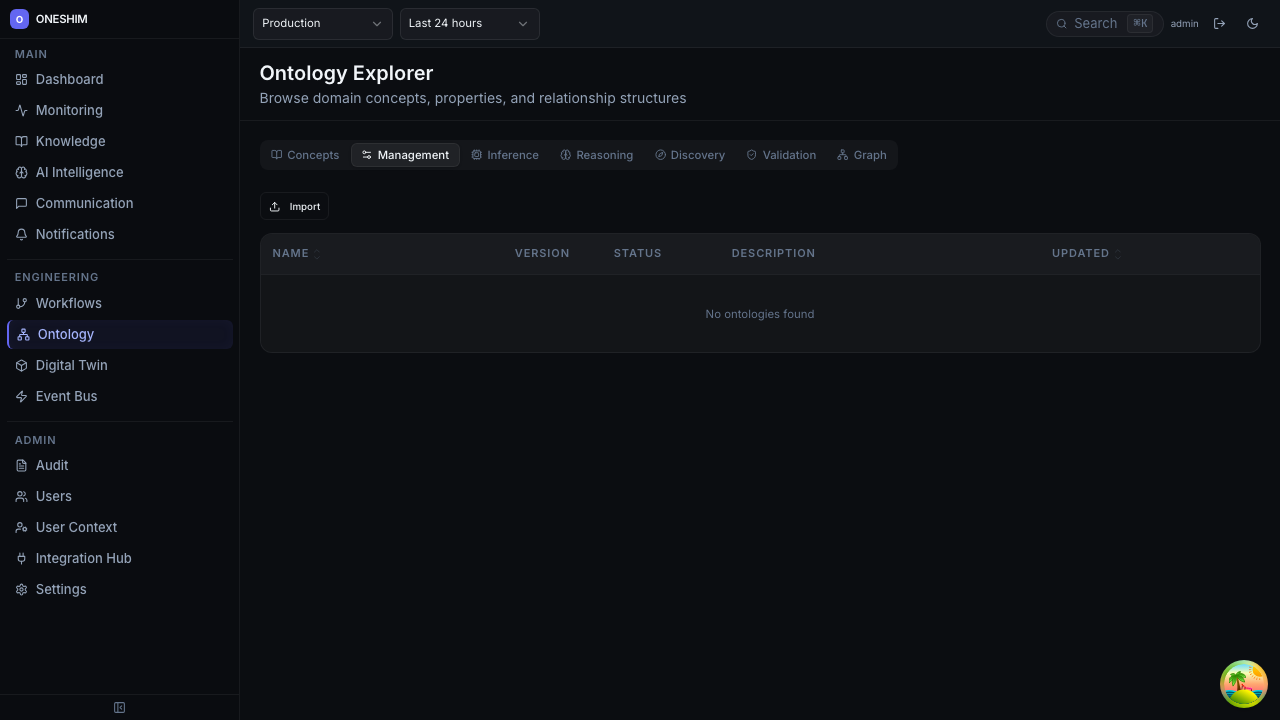Open the Event Bus lightning icon
The image size is (1280, 720).
tap(21, 396)
